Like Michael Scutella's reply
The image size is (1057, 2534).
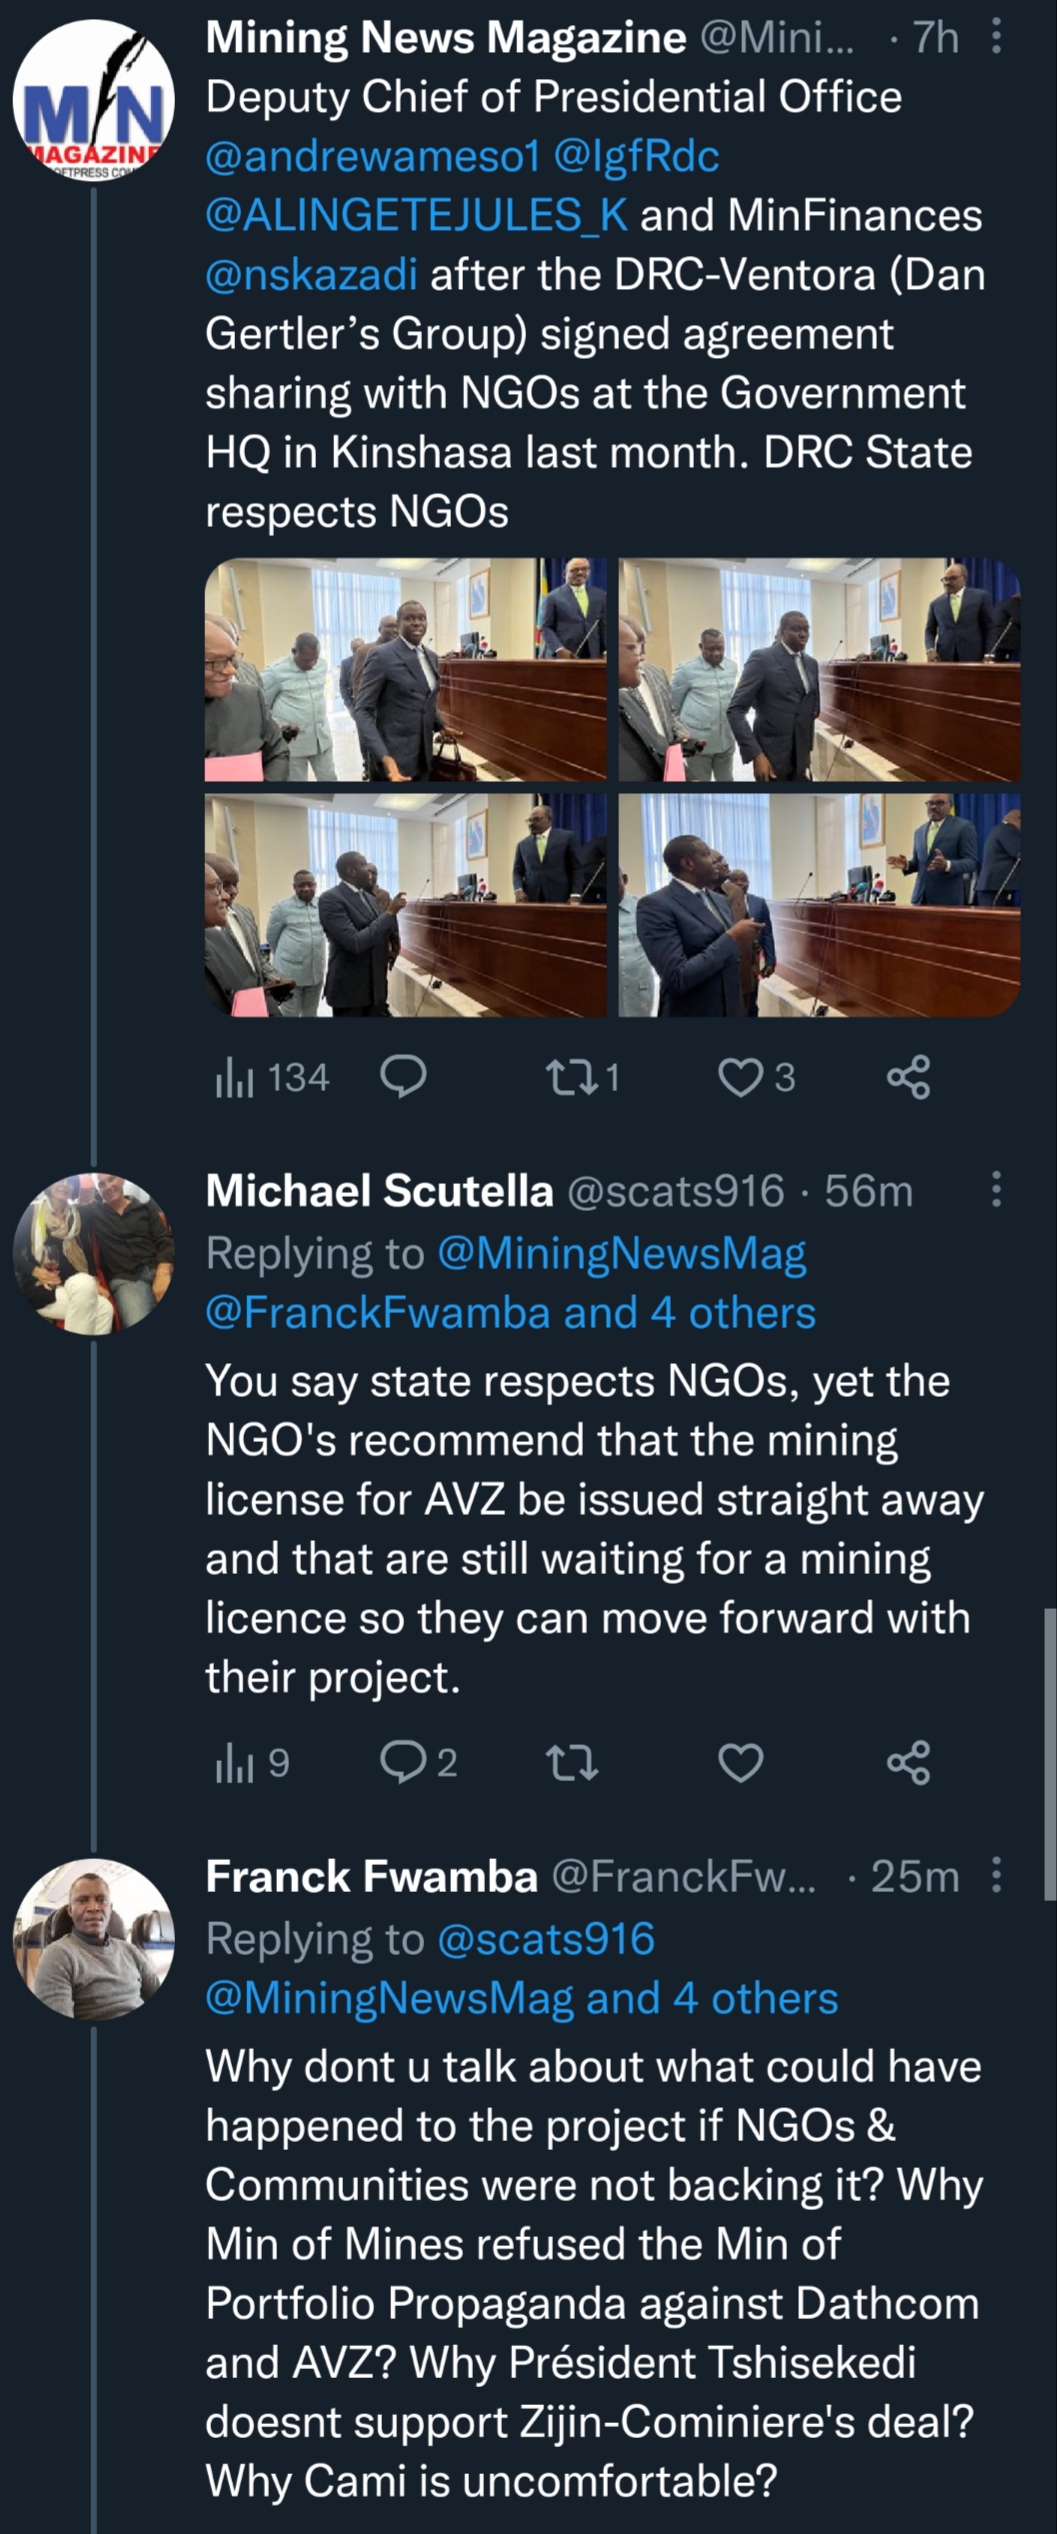[x=742, y=1762]
